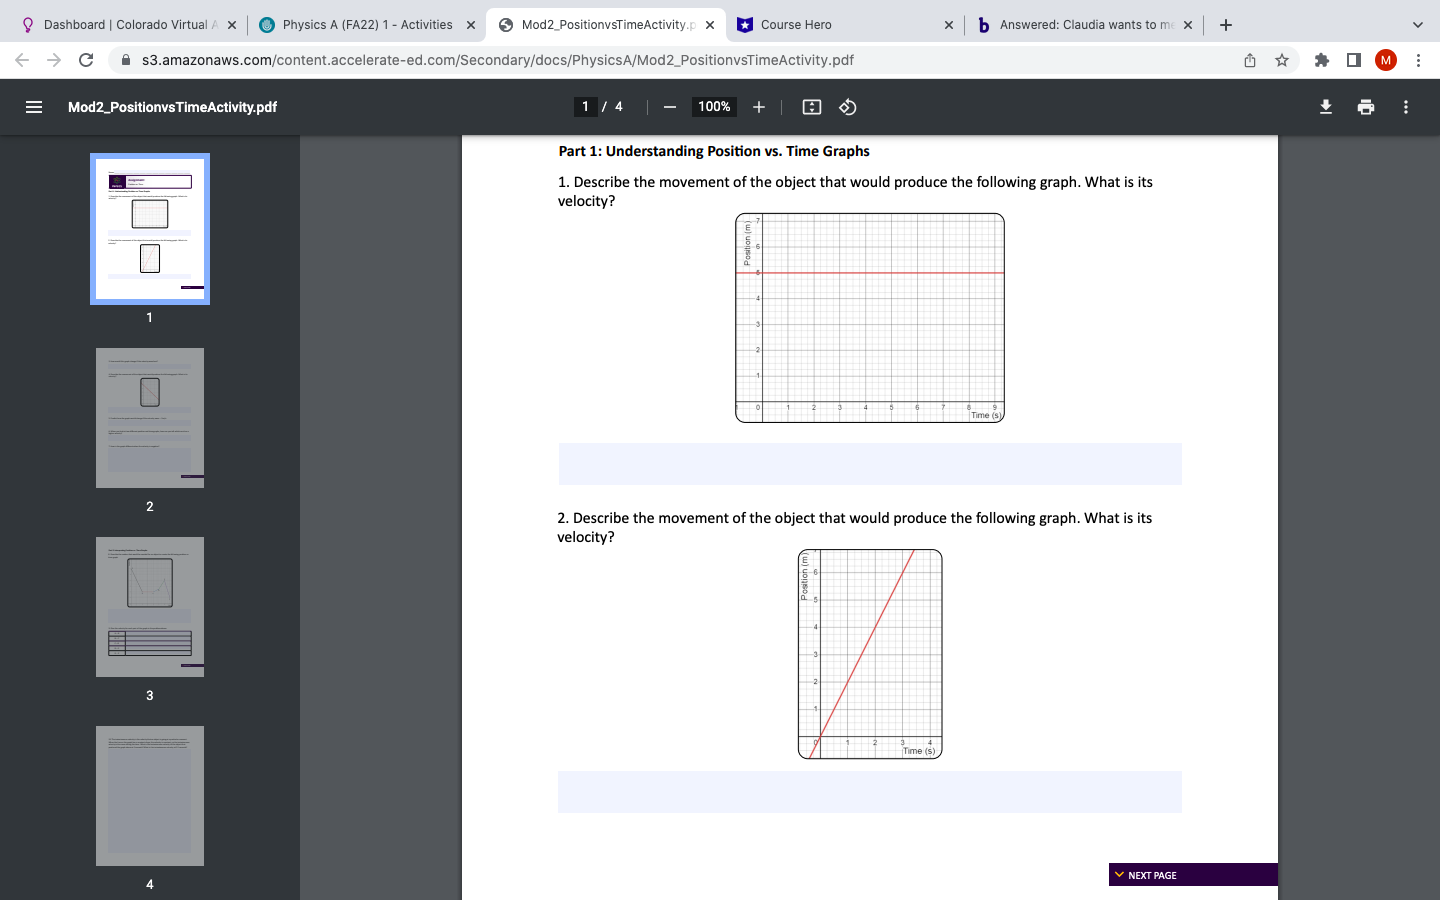Screen dimensions: 1440x900
Task: Click the browser back arrow
Action: click(x=22, y=60)
